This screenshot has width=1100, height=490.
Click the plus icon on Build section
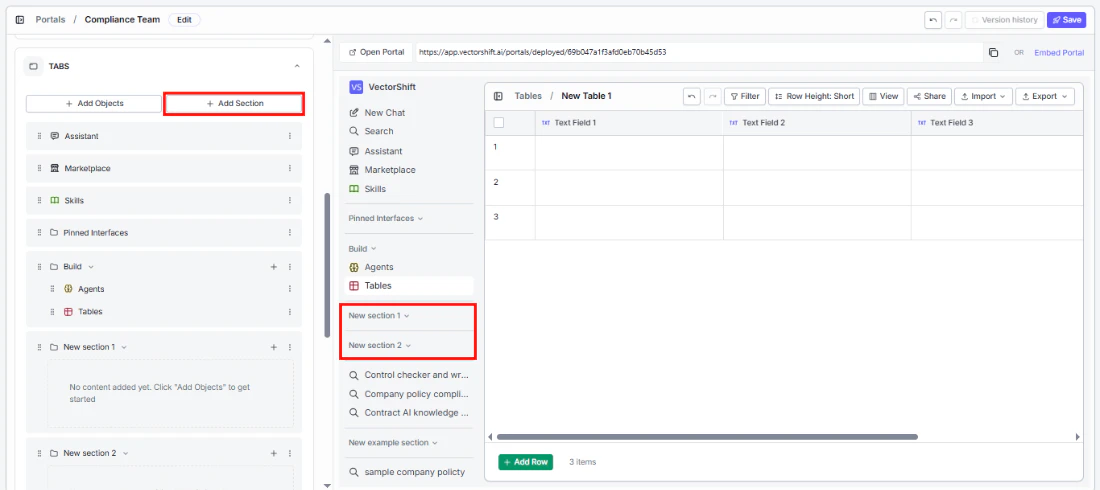point(274,267)
